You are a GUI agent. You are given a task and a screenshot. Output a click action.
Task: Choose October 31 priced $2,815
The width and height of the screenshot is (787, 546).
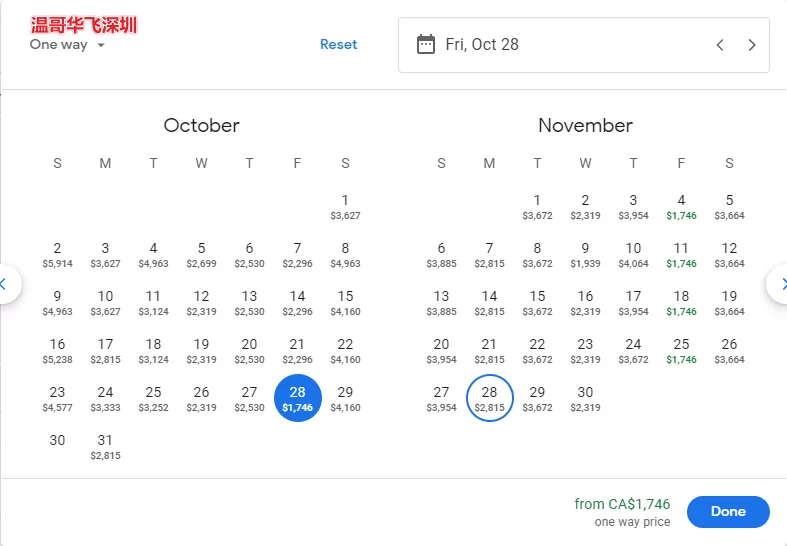pyautogui.click(x=105, y=447)
